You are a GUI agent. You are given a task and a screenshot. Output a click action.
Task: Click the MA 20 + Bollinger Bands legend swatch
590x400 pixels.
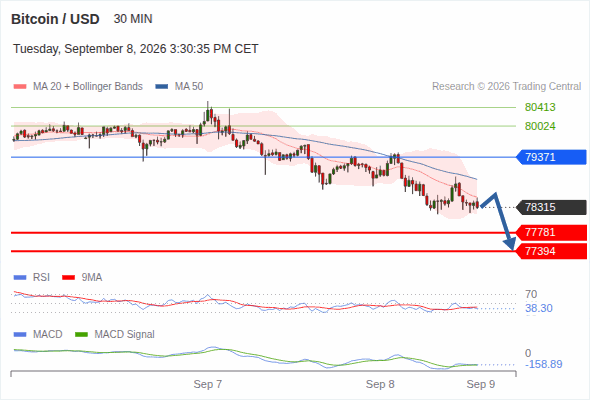click(20, 87)
